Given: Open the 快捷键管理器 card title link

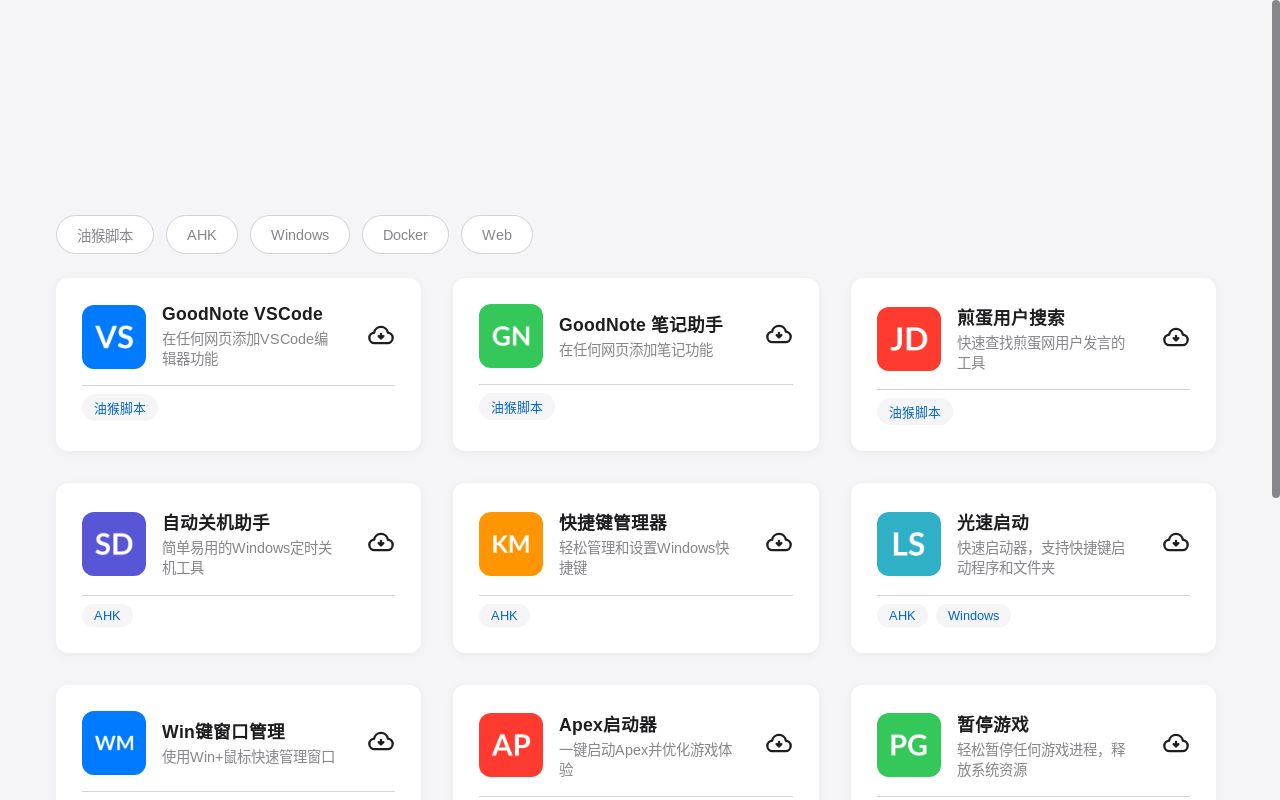Looking at the screenshot, I should (x=613, y=523).
